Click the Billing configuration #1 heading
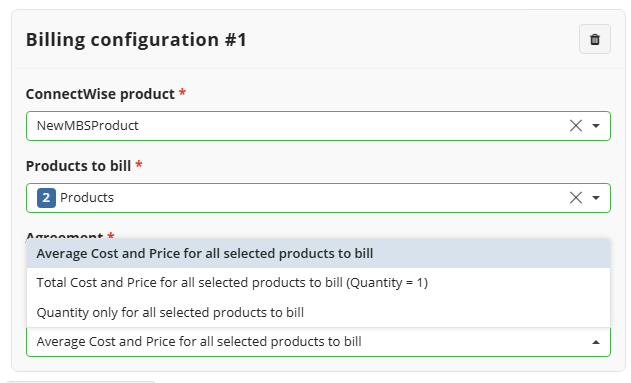The image size is (631, 383). click(x=136, y=39)
